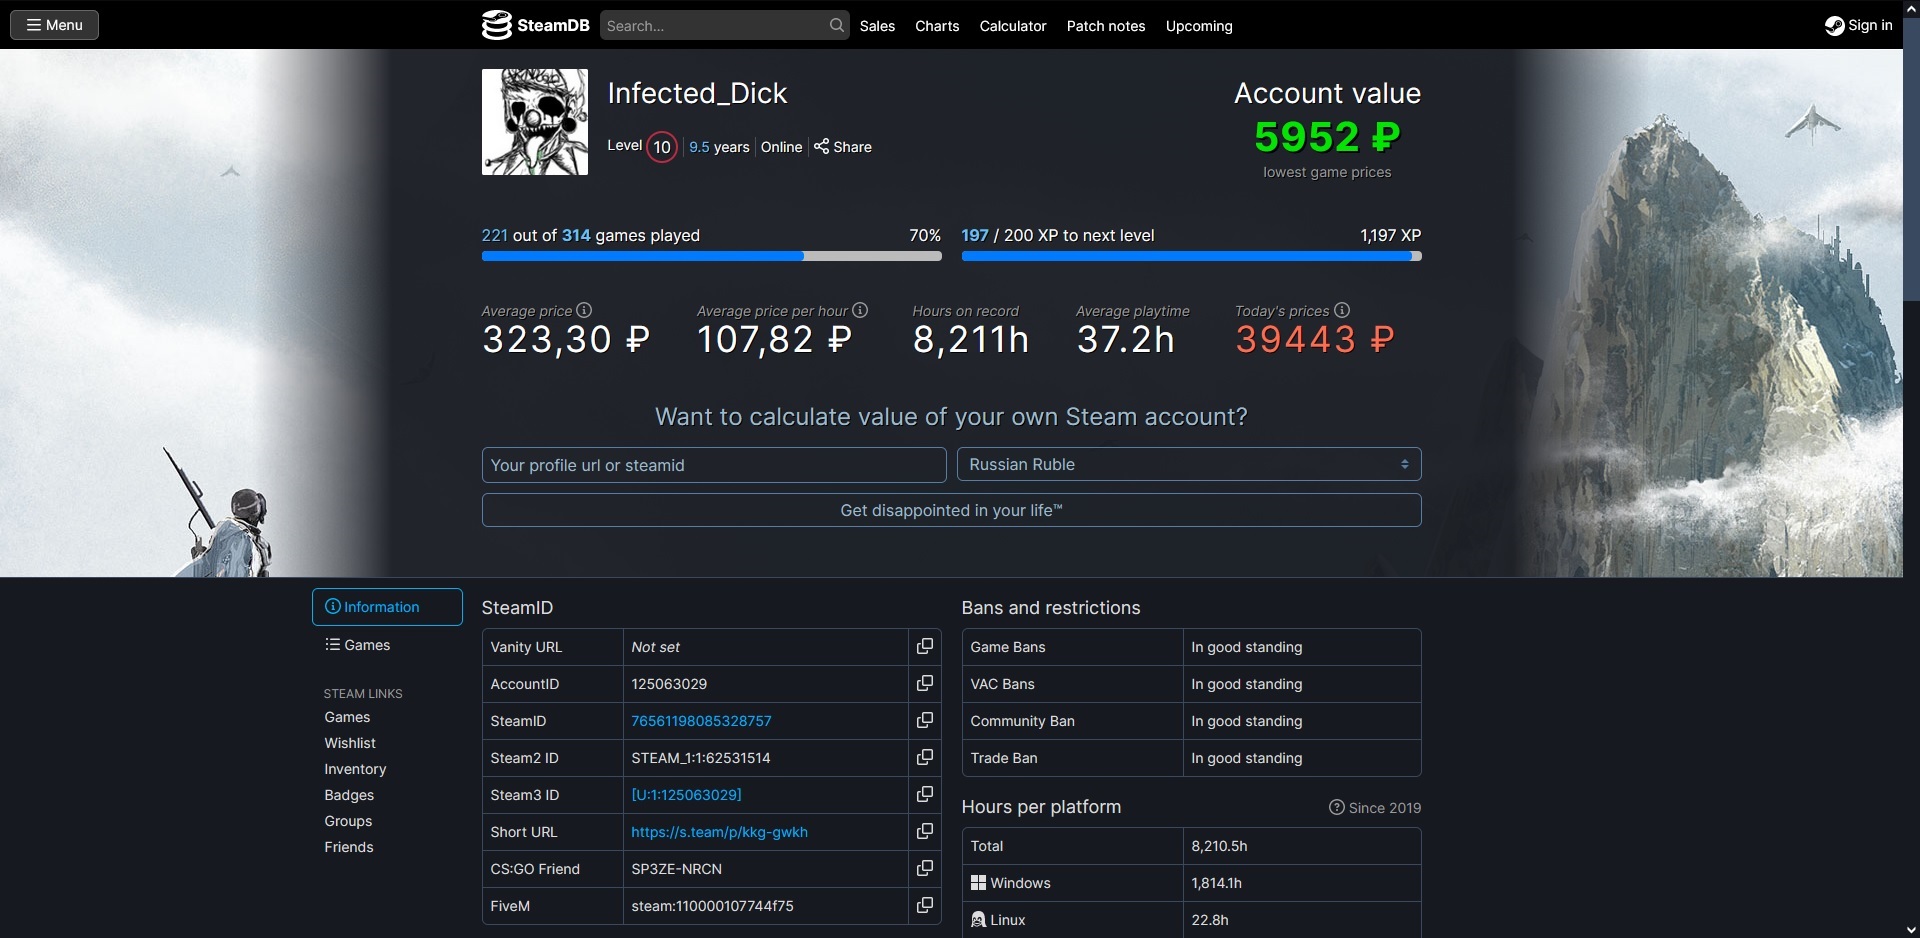The width and height of the screenshot is (1920, 938).
Task: Copy the AccountID value
Action: [x=924, y=683]
